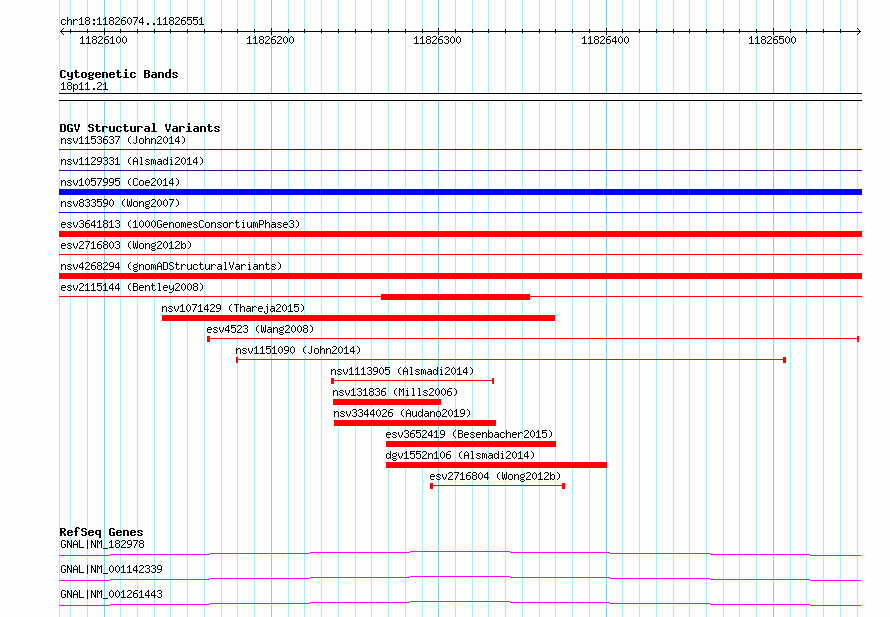Screen dimensions: 890x617
Task: Click the right arrow on the ruler
Action: [859, 32]
